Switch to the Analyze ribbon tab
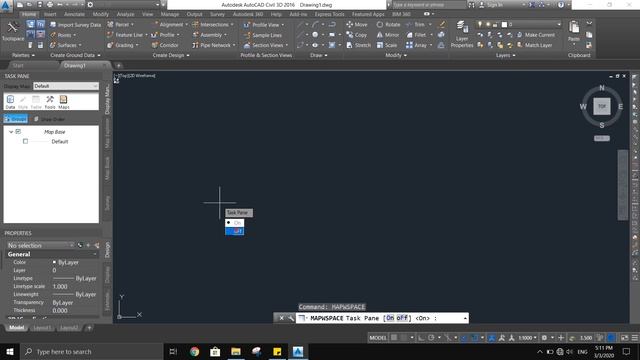Viewport: 640px width, 360px height. click(125, 14)
